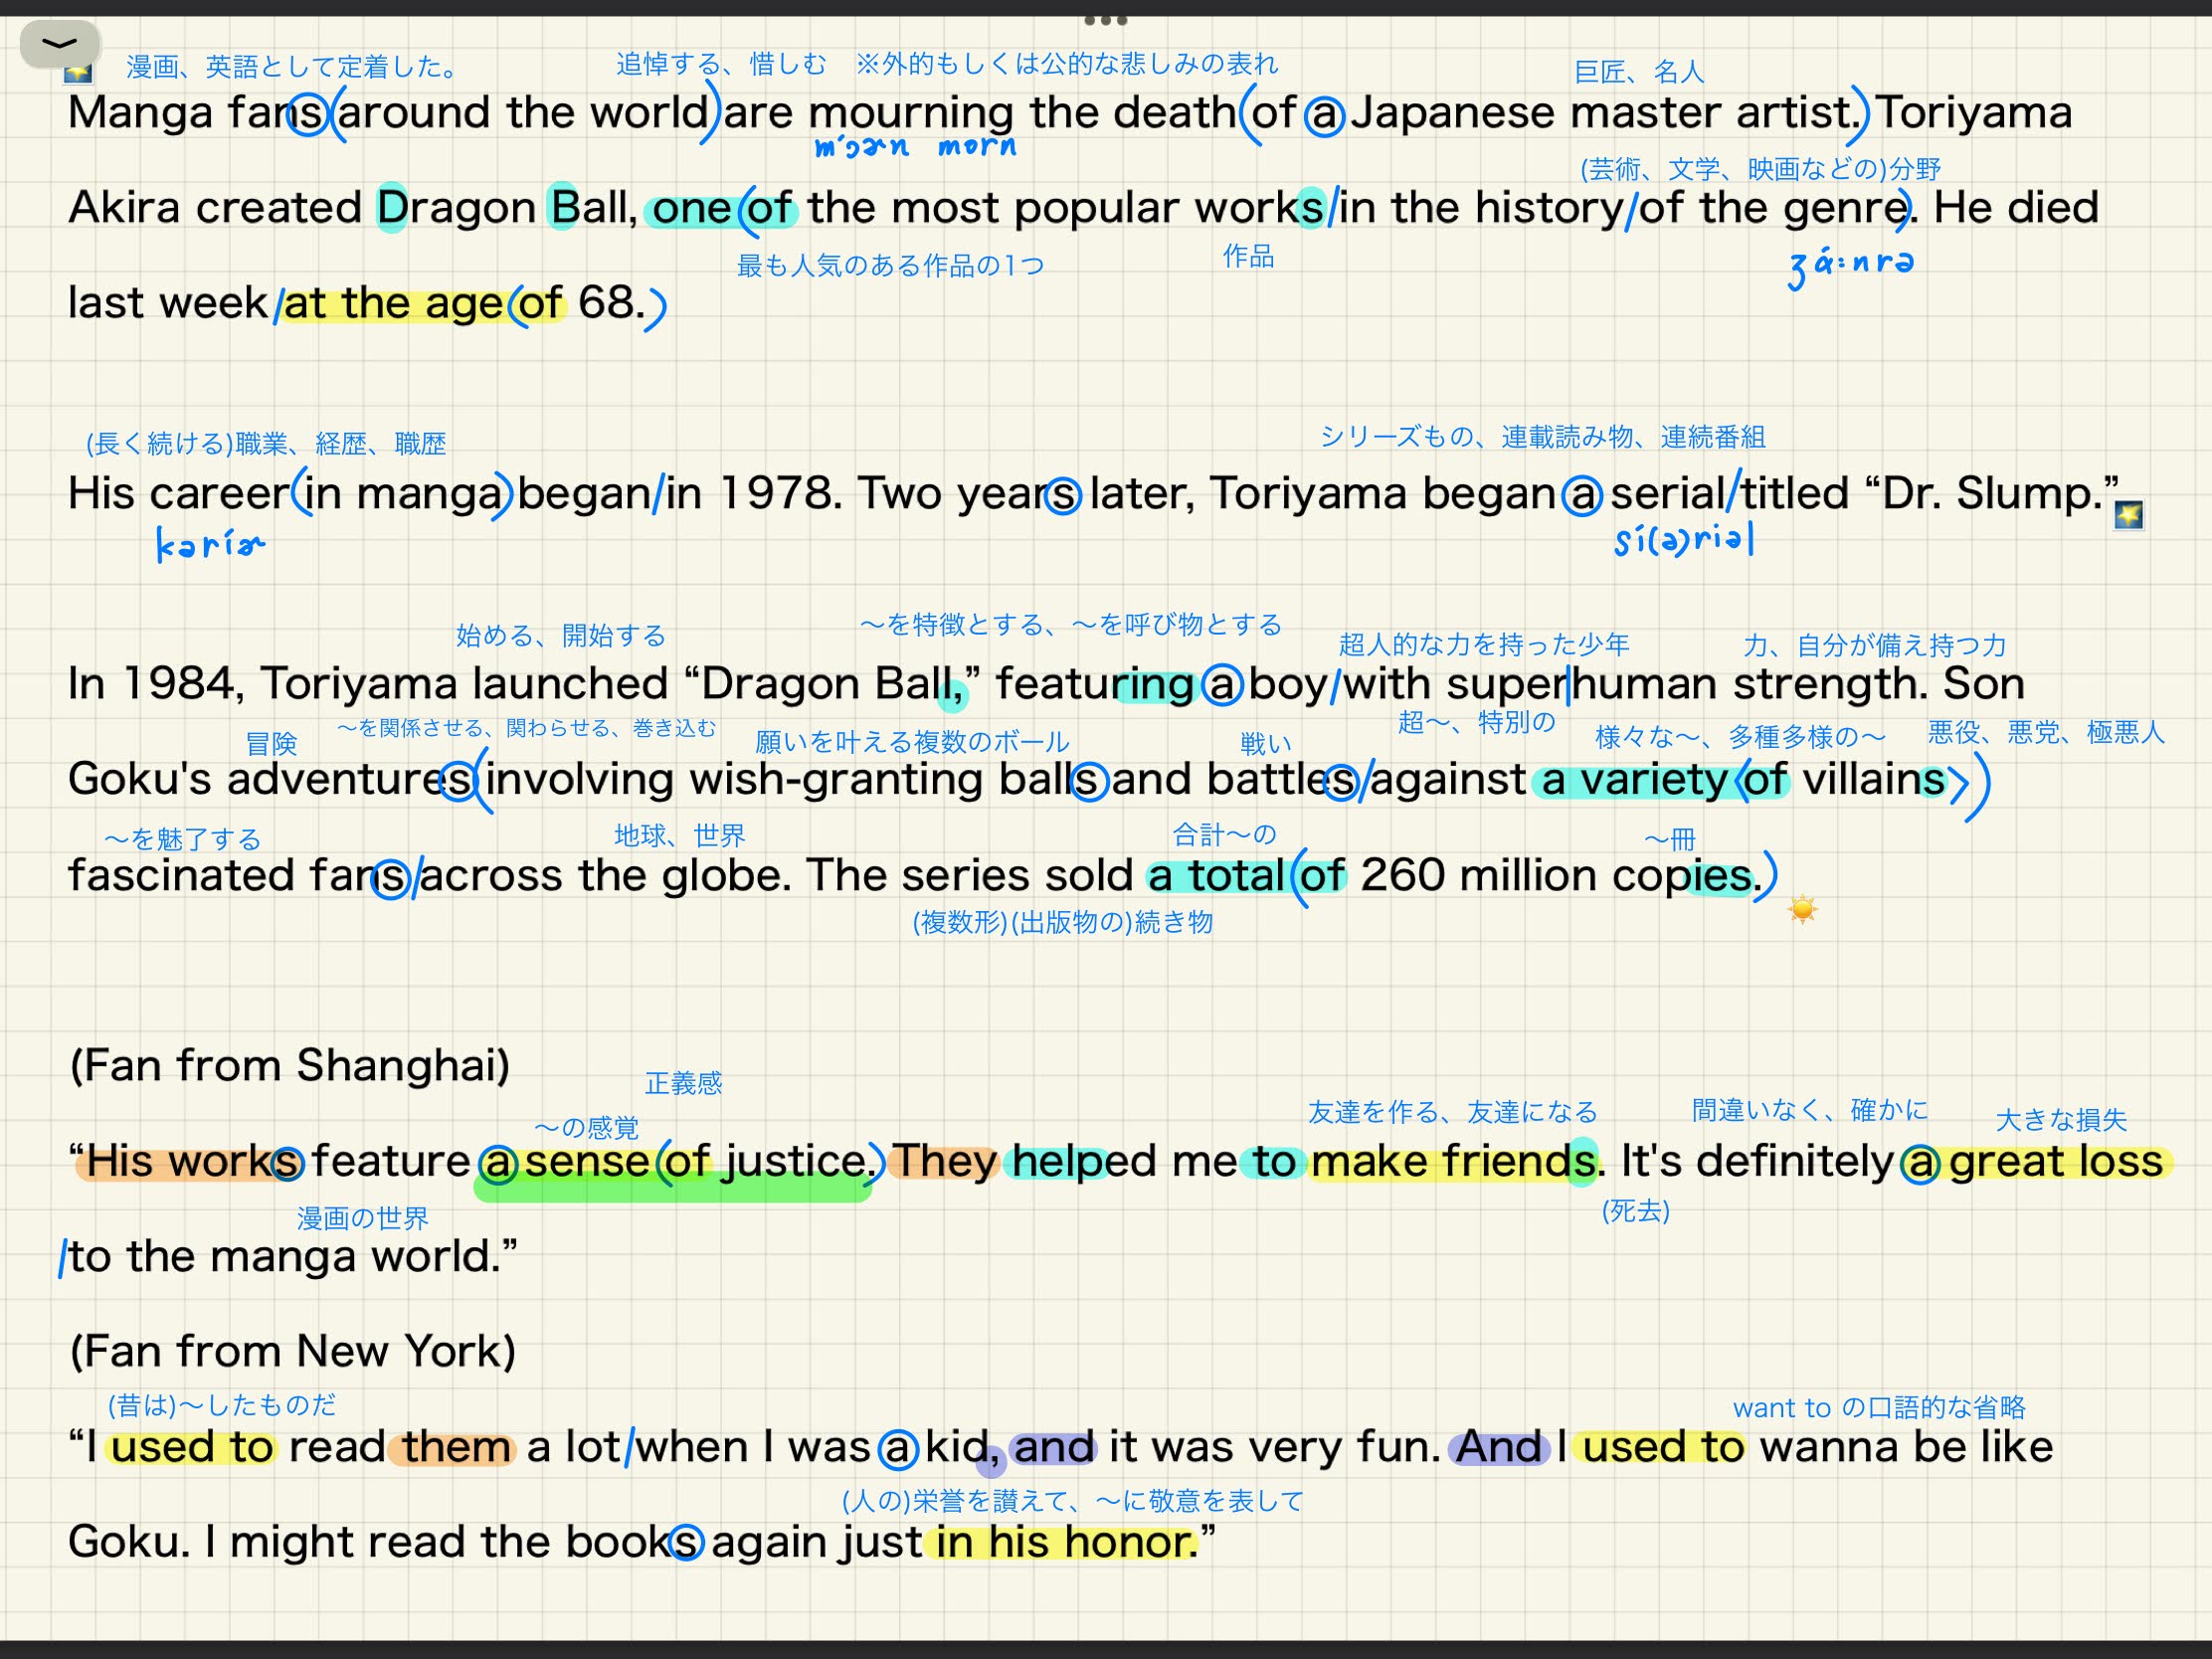This screenshot has width=2212, height=1659.
Task: Tap the note "漫画、英語として定着した。"
Action: [292, 67]
